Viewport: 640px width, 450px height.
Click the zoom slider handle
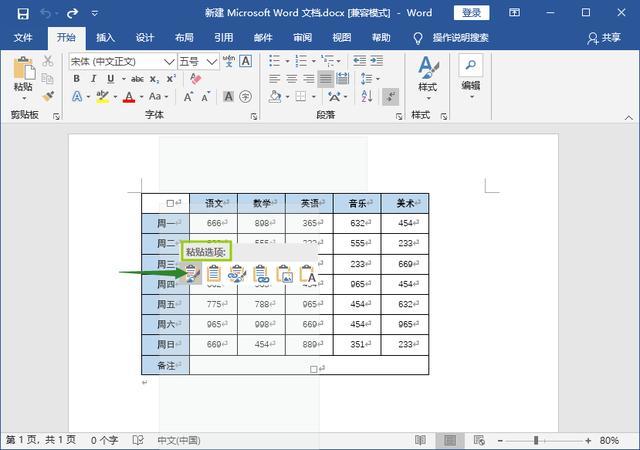[x=536, y=440]
